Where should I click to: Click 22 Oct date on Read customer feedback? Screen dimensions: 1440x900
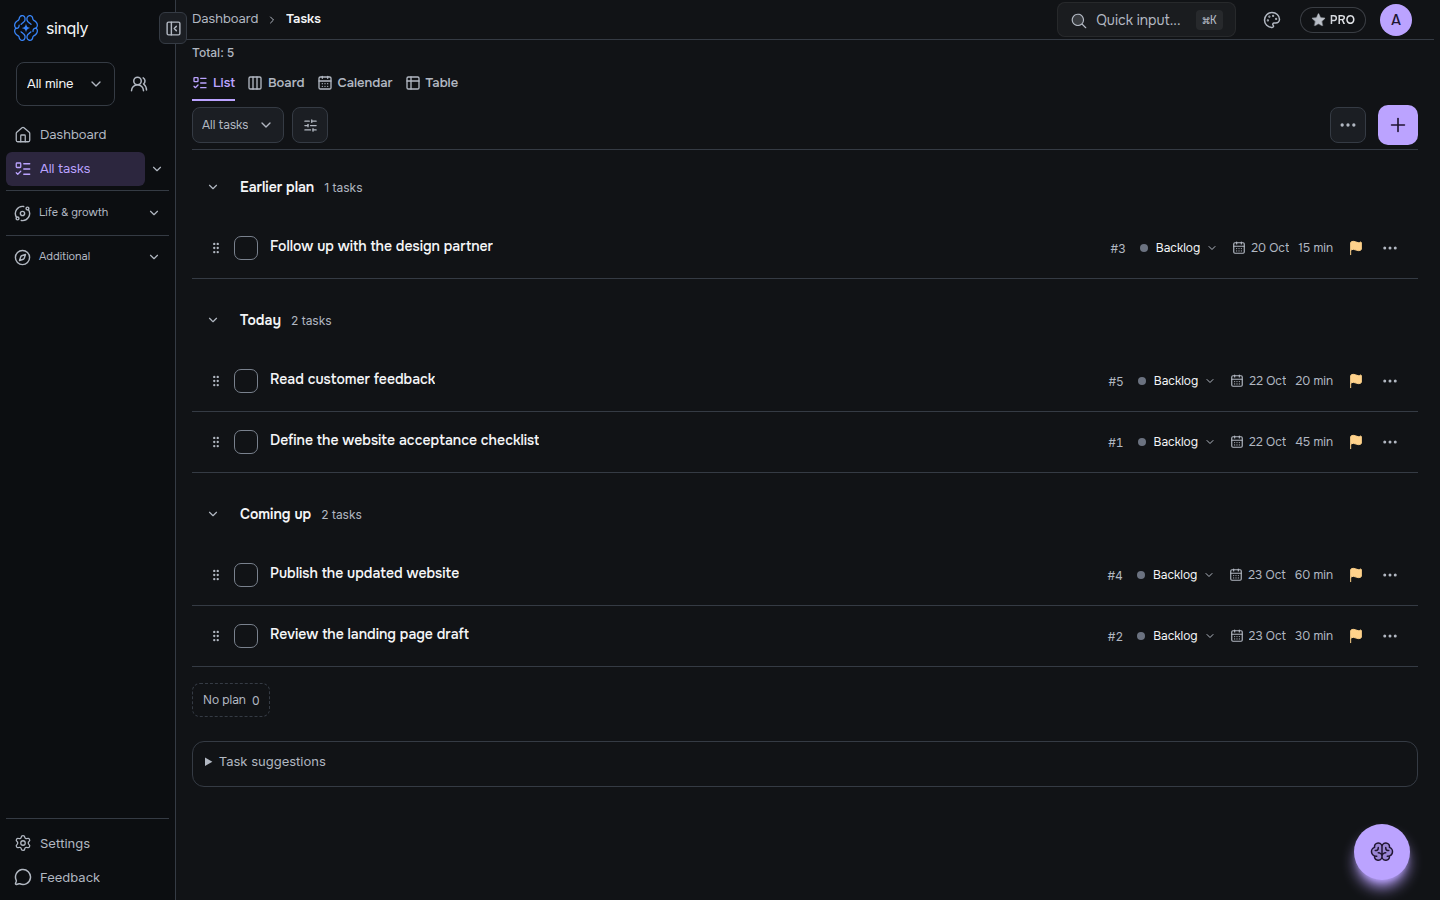(1259, 381)
